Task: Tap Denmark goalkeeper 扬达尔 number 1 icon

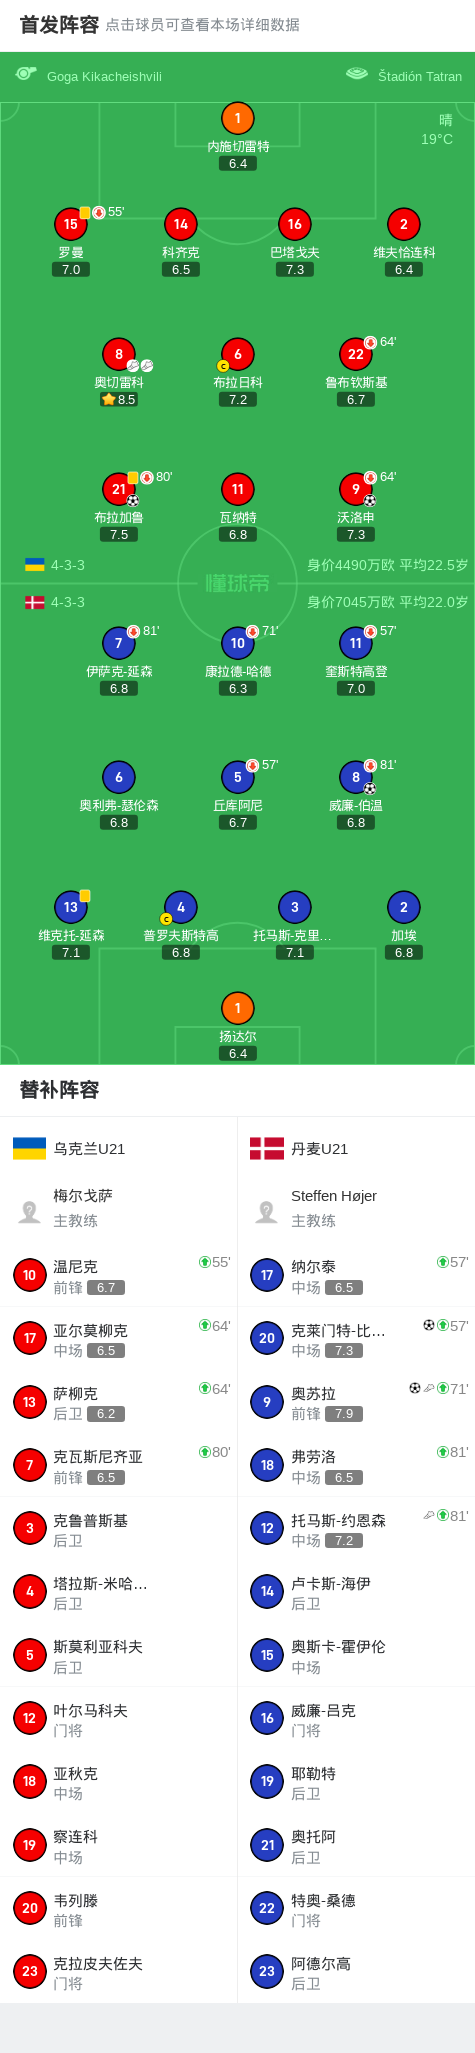Action: (x=237, y=1008)
